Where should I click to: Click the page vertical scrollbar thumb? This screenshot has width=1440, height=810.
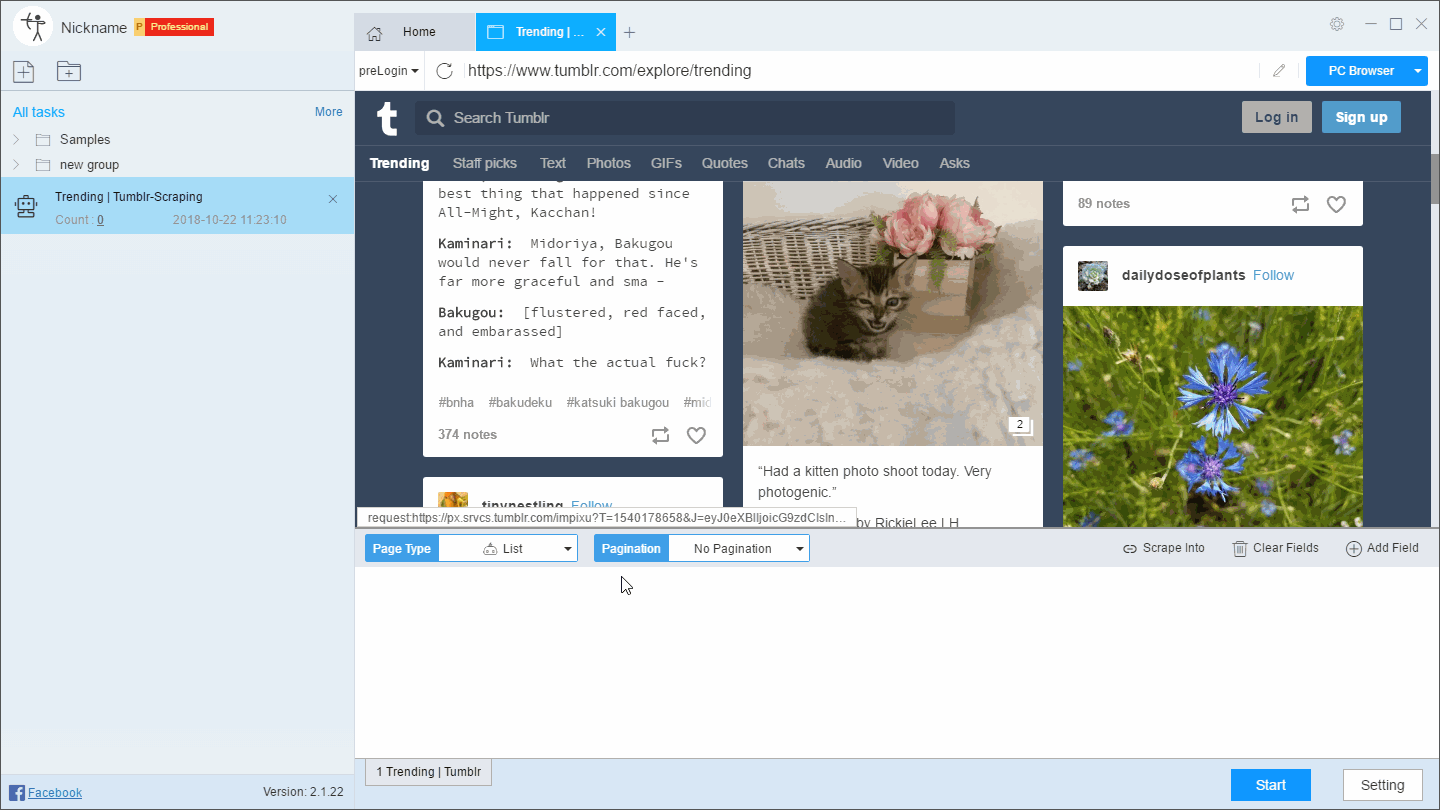(1433, 178)
